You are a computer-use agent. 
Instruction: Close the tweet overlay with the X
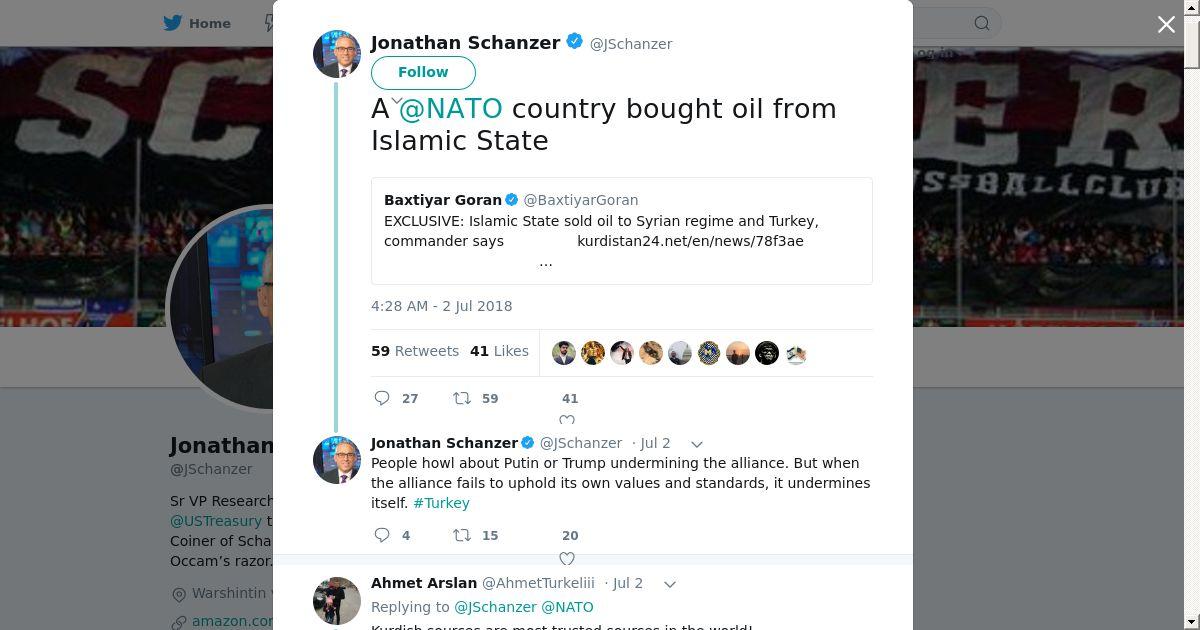coord(1166,25)
